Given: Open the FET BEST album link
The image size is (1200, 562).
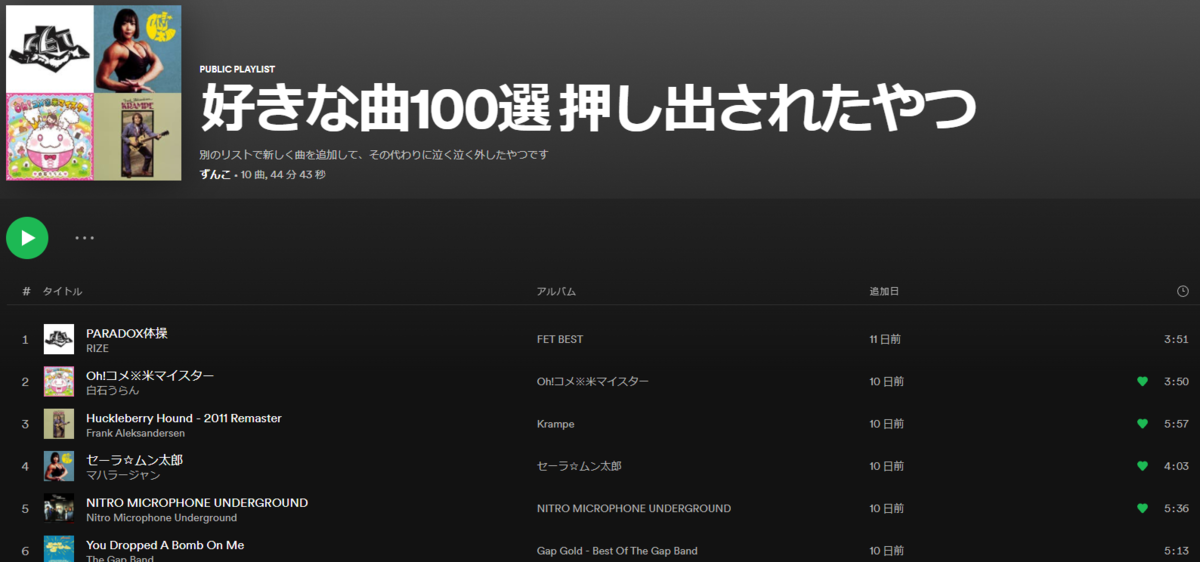Looking at the screenshot, I should coord(560,339).
